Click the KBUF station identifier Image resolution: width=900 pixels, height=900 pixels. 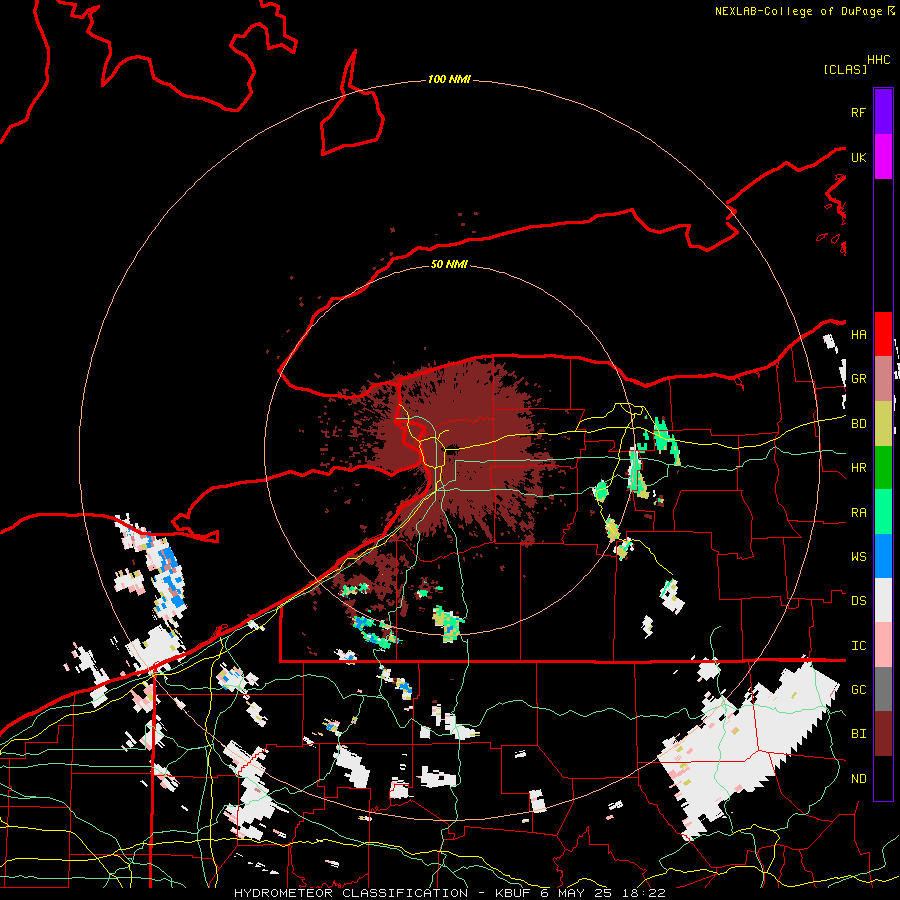tap(515, 893)
